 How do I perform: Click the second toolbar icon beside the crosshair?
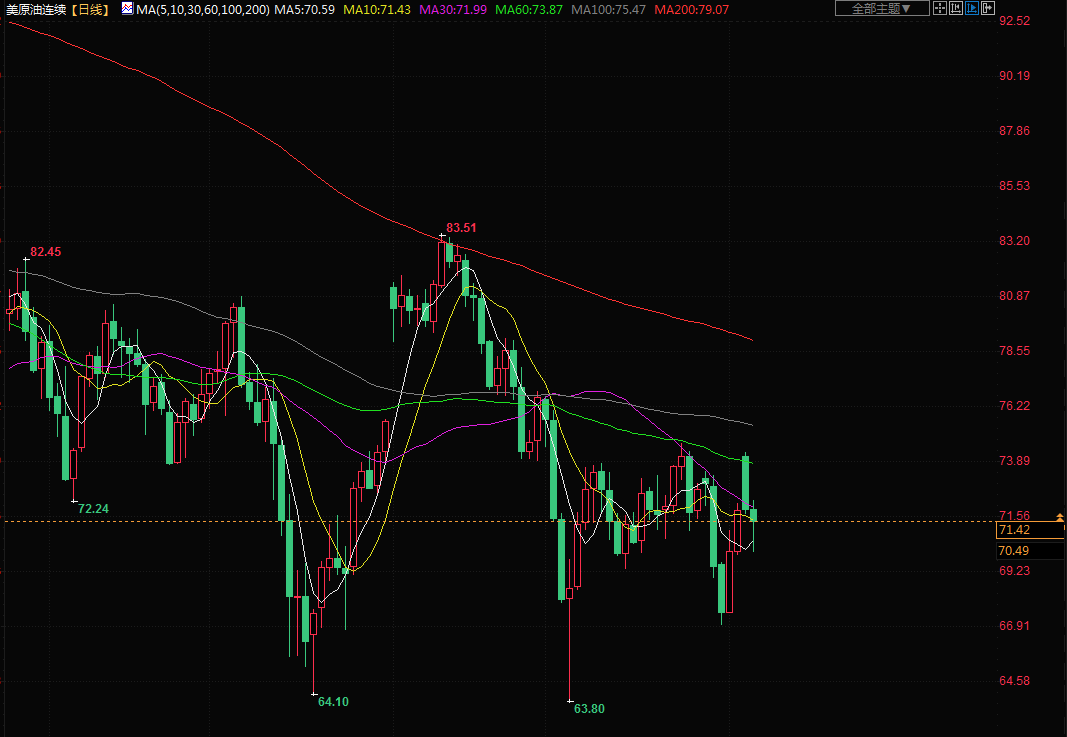click(955, 9)
